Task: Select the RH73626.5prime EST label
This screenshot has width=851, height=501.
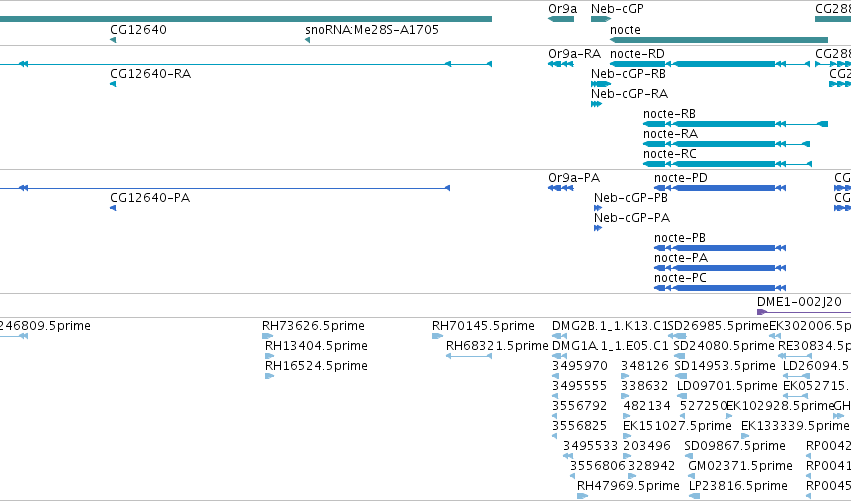Action: point(313,326)
